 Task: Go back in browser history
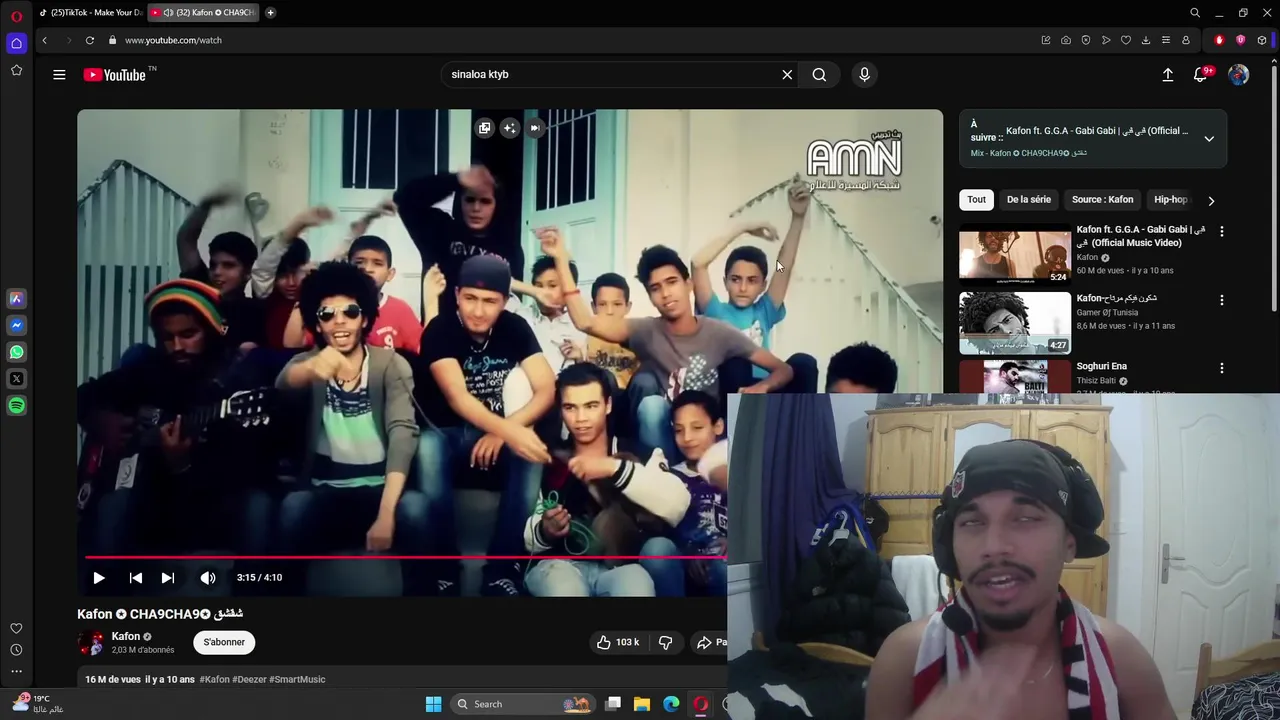pyautogui.click(x=44, y=40)
